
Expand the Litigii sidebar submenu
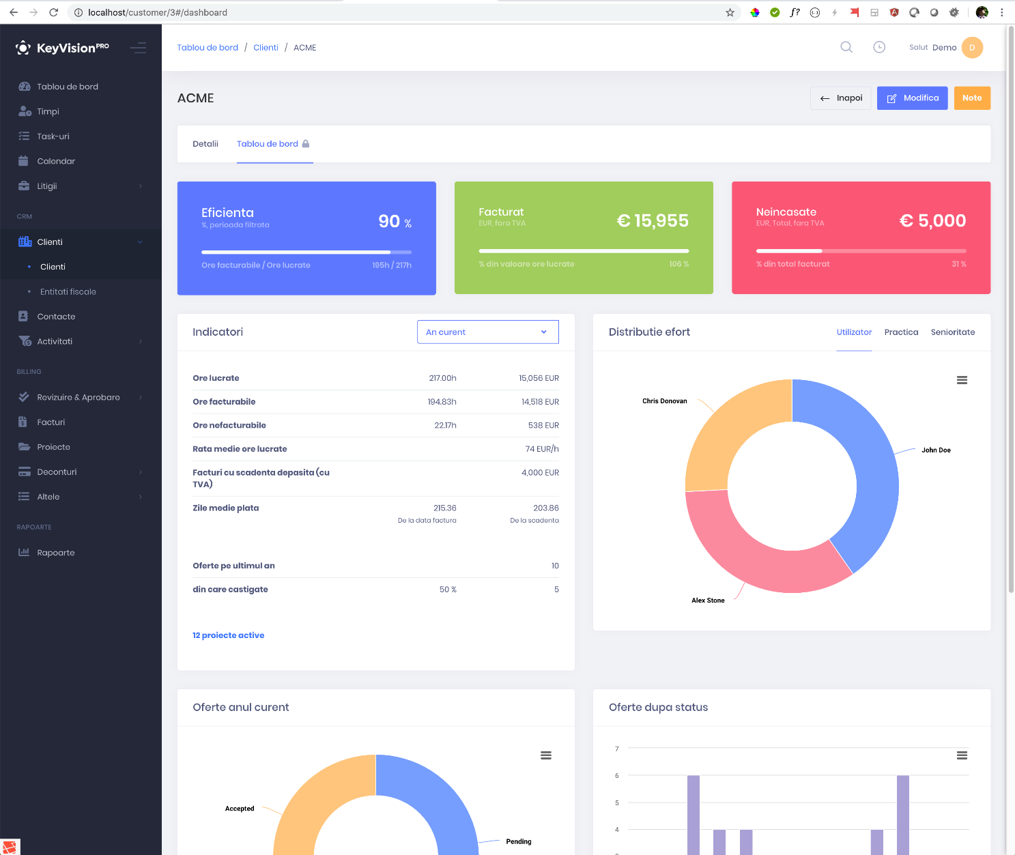[x=81, y=186]
